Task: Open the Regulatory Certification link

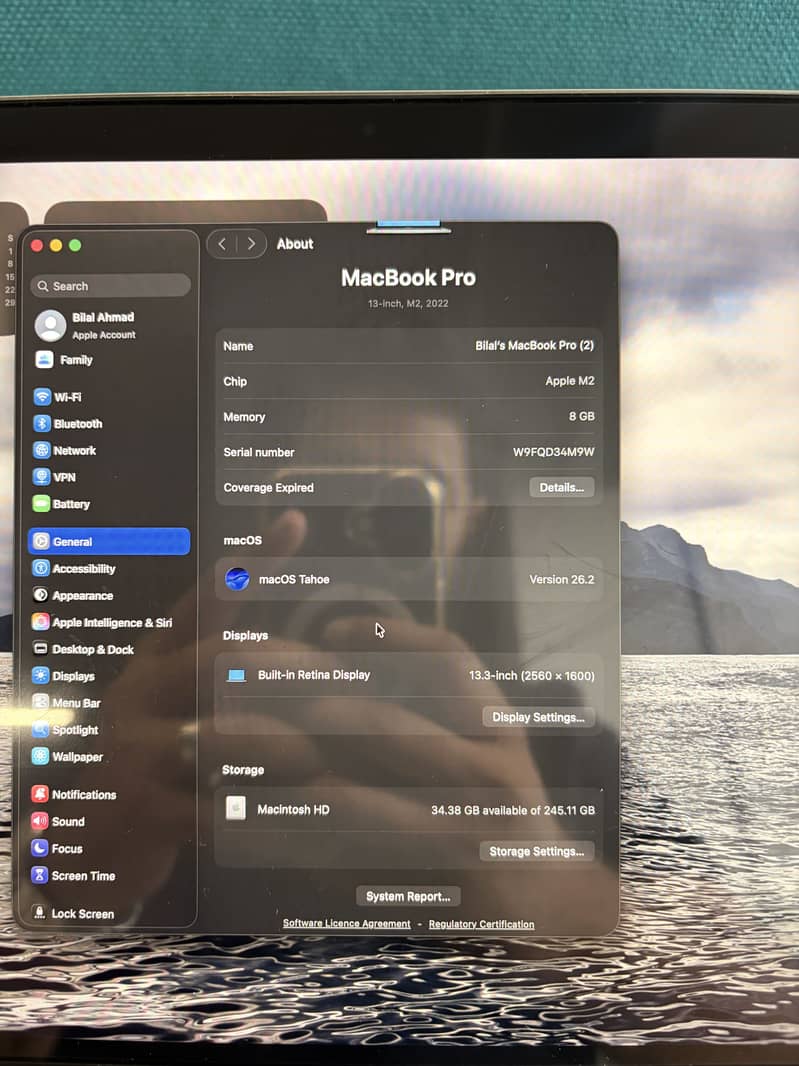Action: point(481,924)
